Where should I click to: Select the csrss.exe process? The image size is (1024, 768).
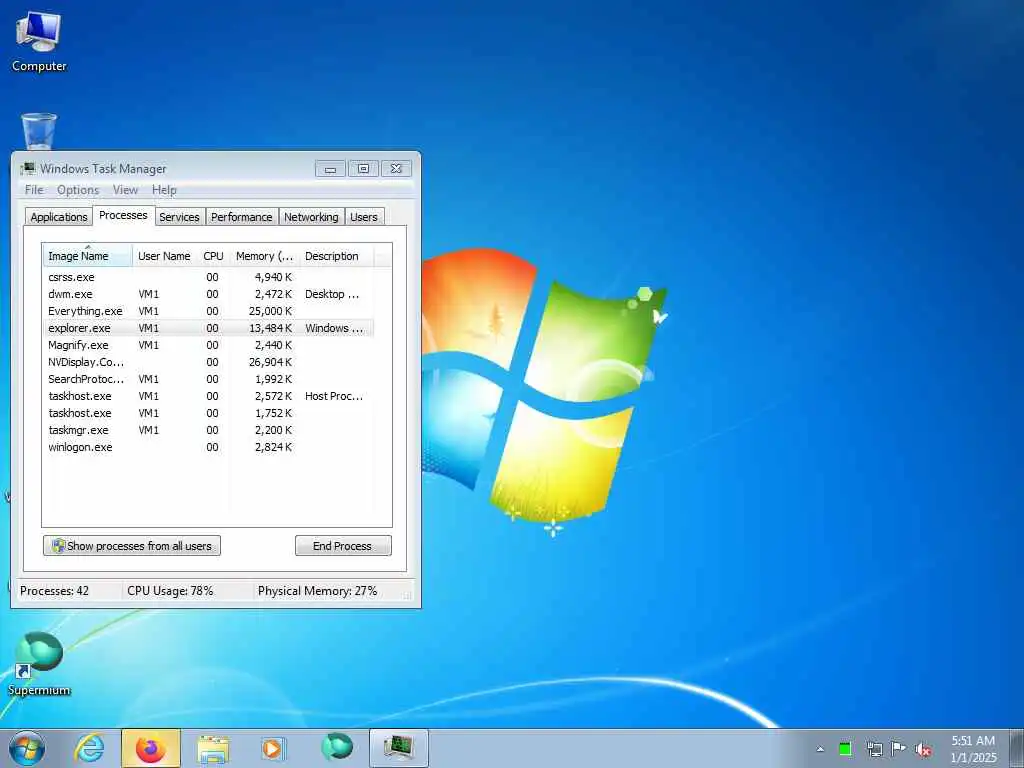point(208,277)
